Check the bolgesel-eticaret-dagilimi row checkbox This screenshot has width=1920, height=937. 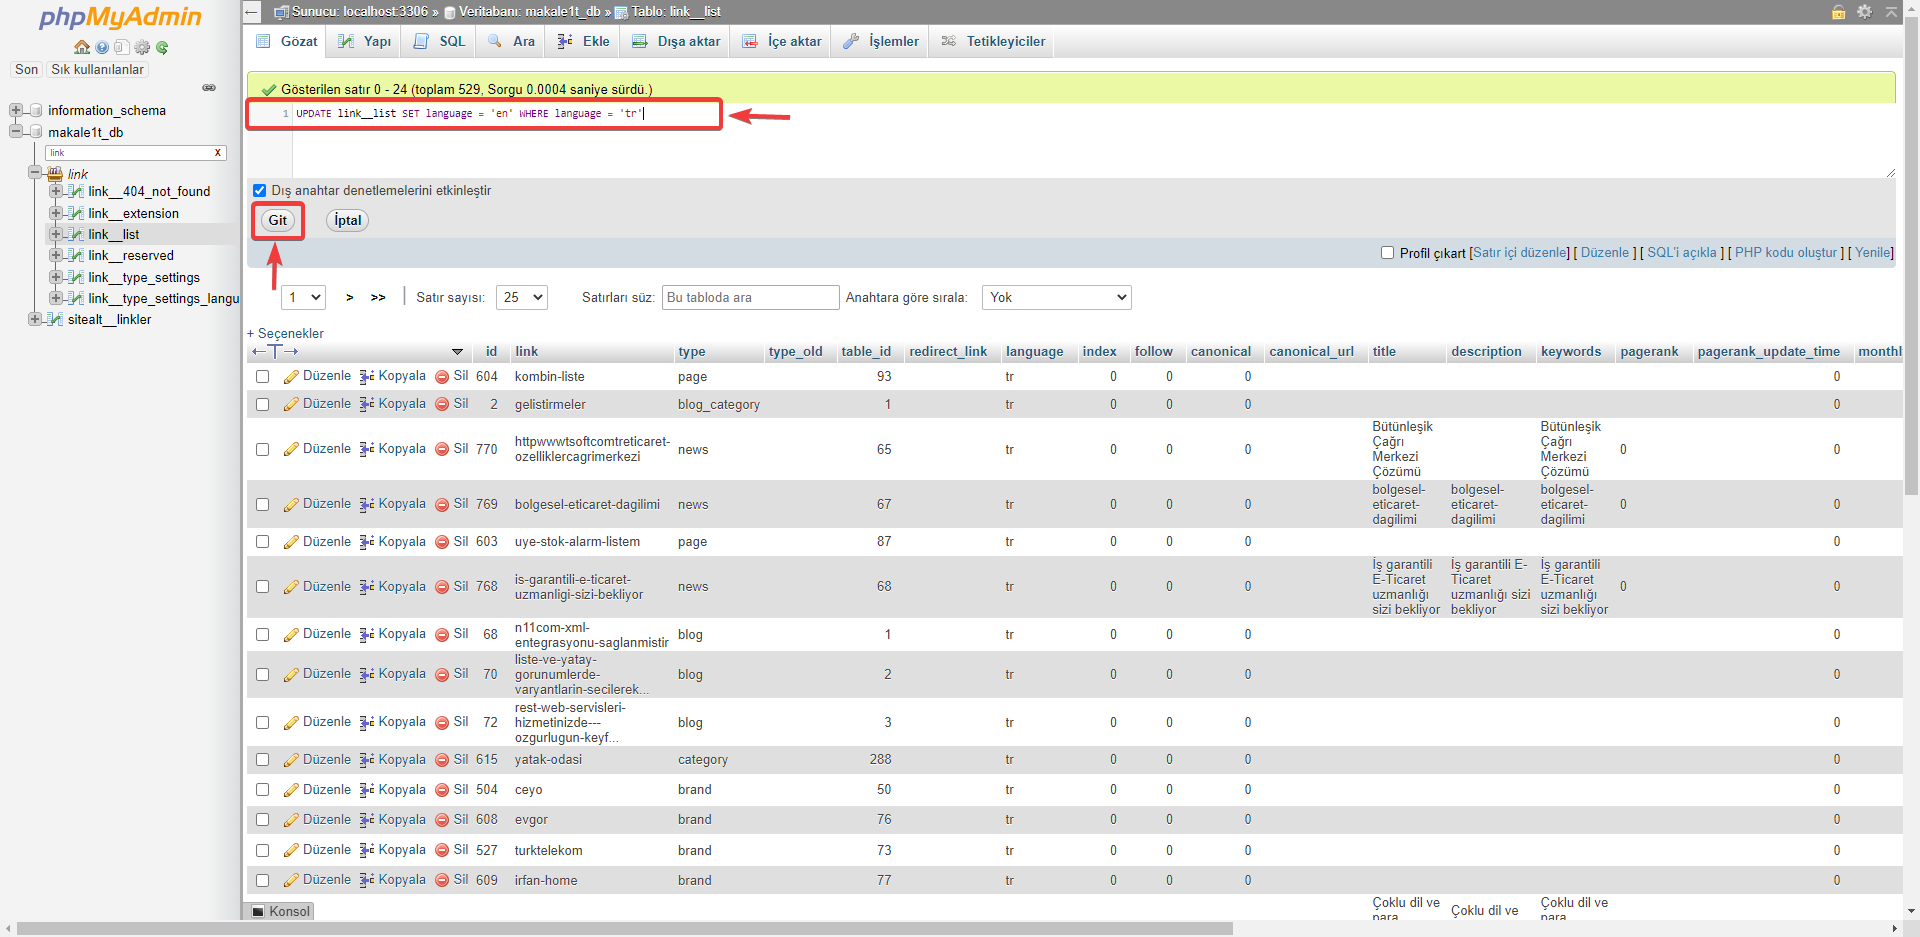click(262, 504)
